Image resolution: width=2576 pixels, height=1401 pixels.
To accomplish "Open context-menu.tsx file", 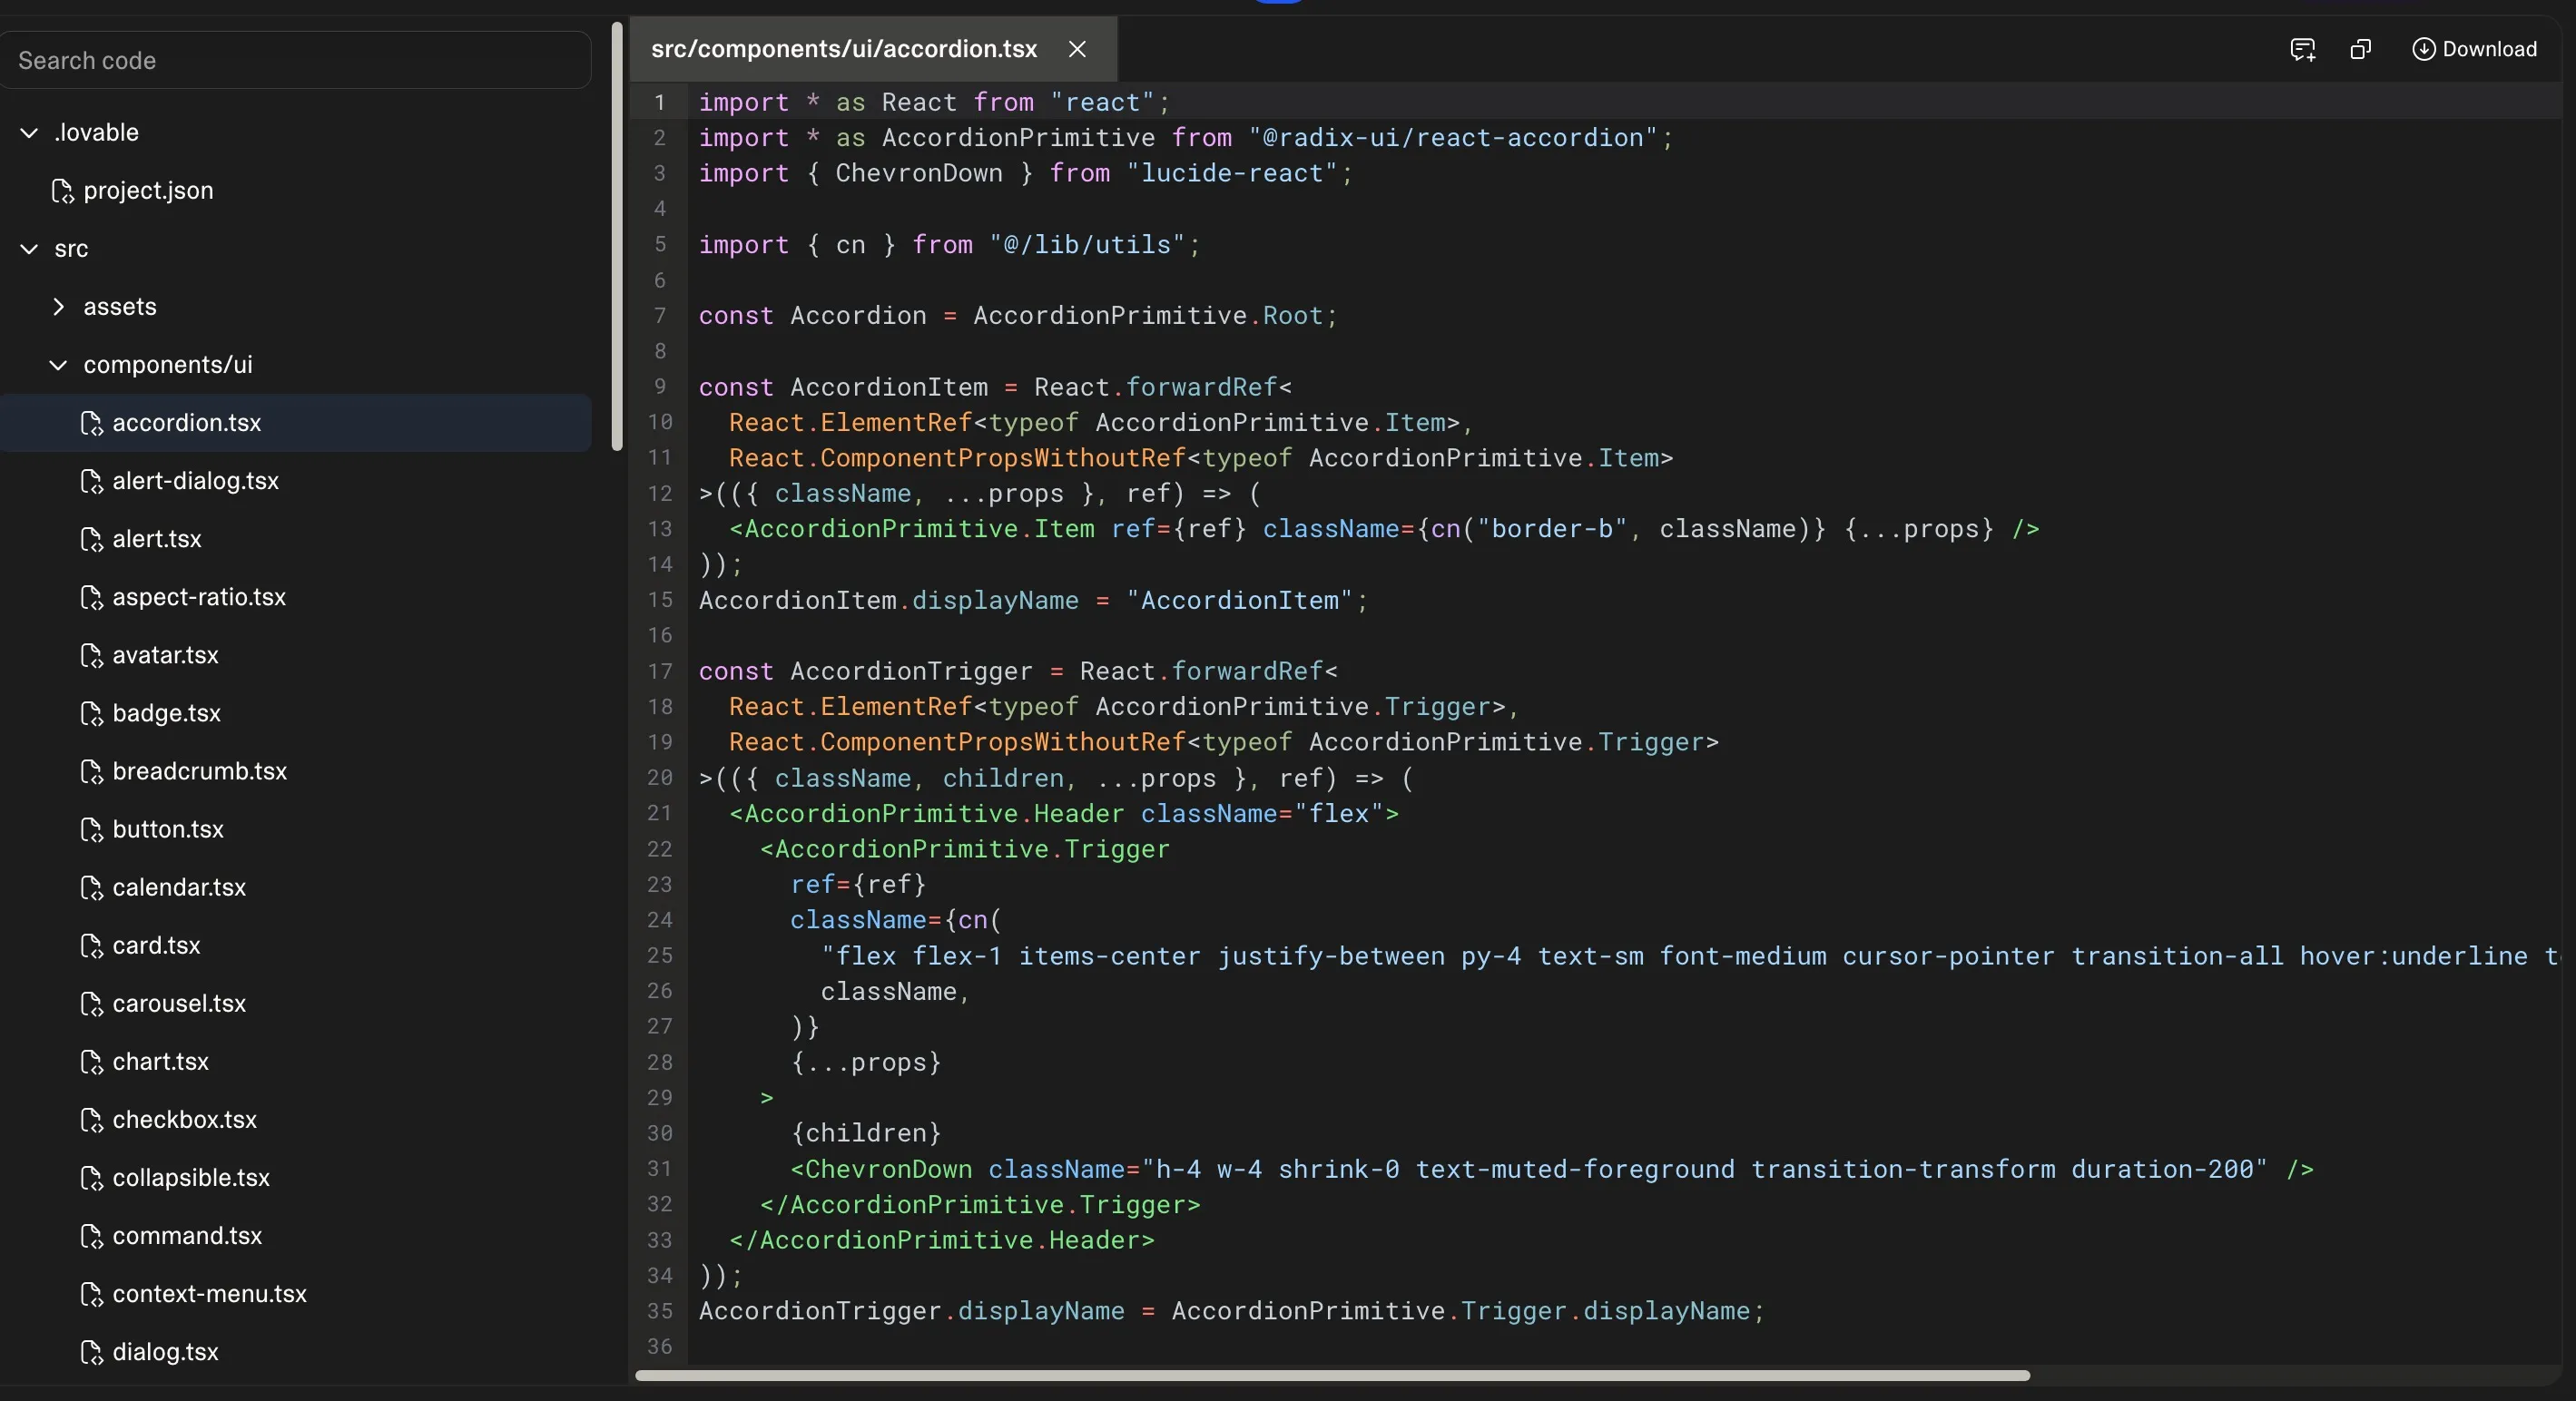I will point(209,1293).
